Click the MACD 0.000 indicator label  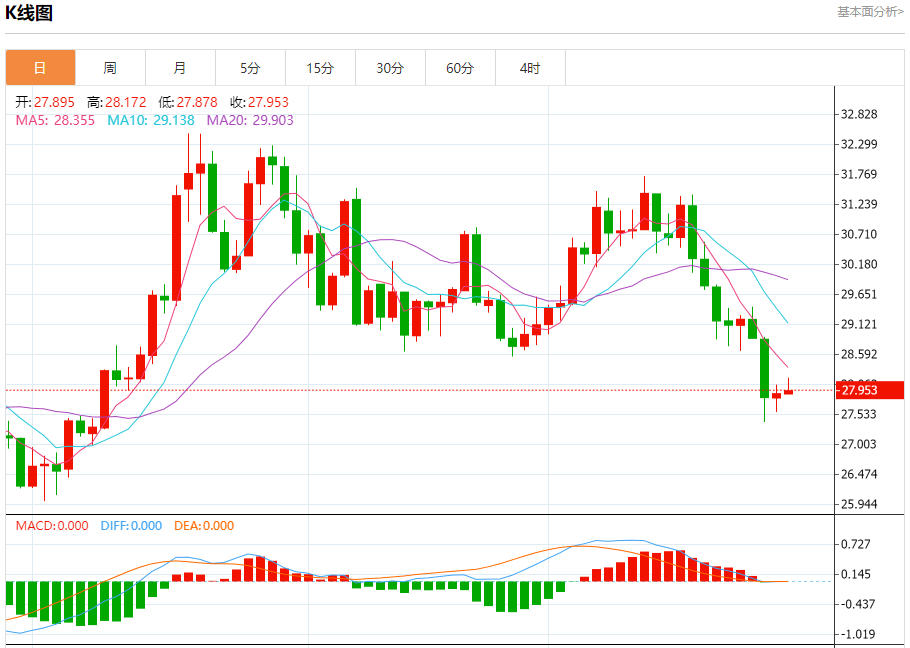coord(51,526)
